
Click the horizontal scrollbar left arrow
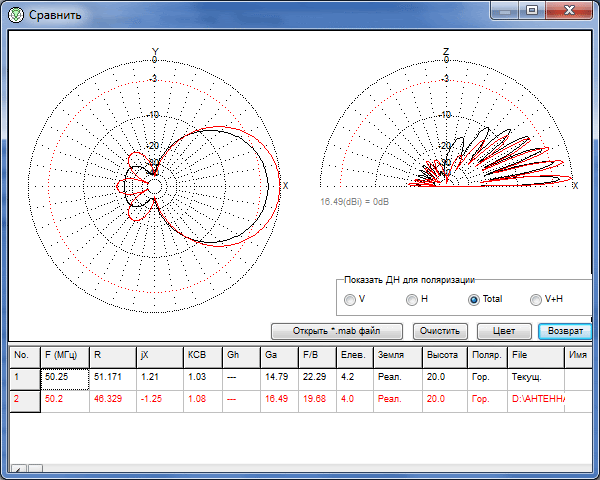point(19,469)
